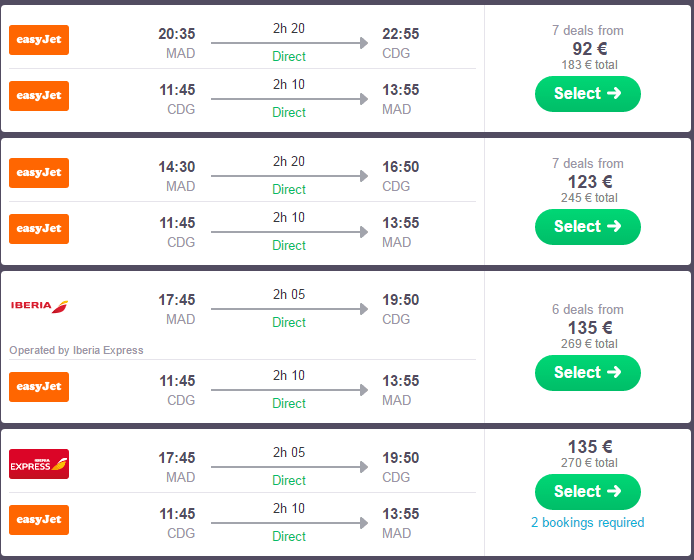Click easyJet logo in second card's return flight
Viewport: 694px width, 560px height.
click(x=39, y=229)
